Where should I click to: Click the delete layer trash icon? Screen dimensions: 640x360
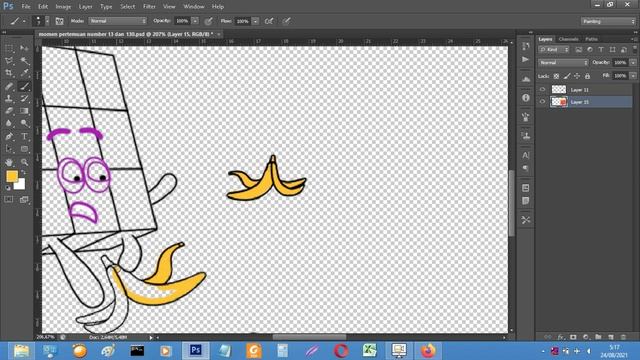[x=623, y=337]
